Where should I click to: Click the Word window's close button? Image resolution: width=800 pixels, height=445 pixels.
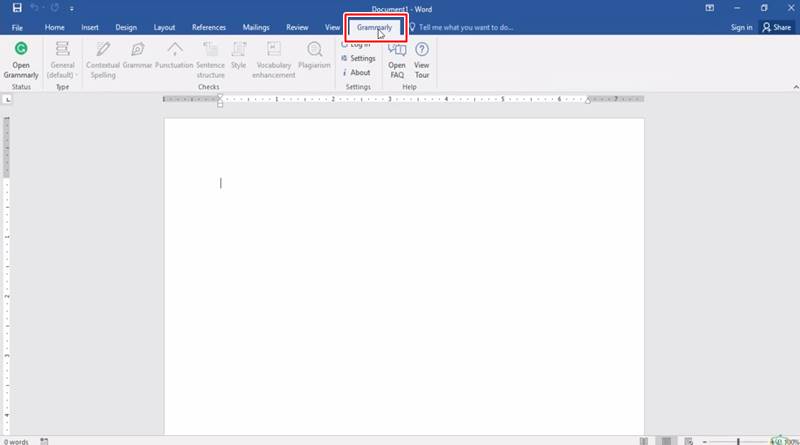tap(791, 8)
